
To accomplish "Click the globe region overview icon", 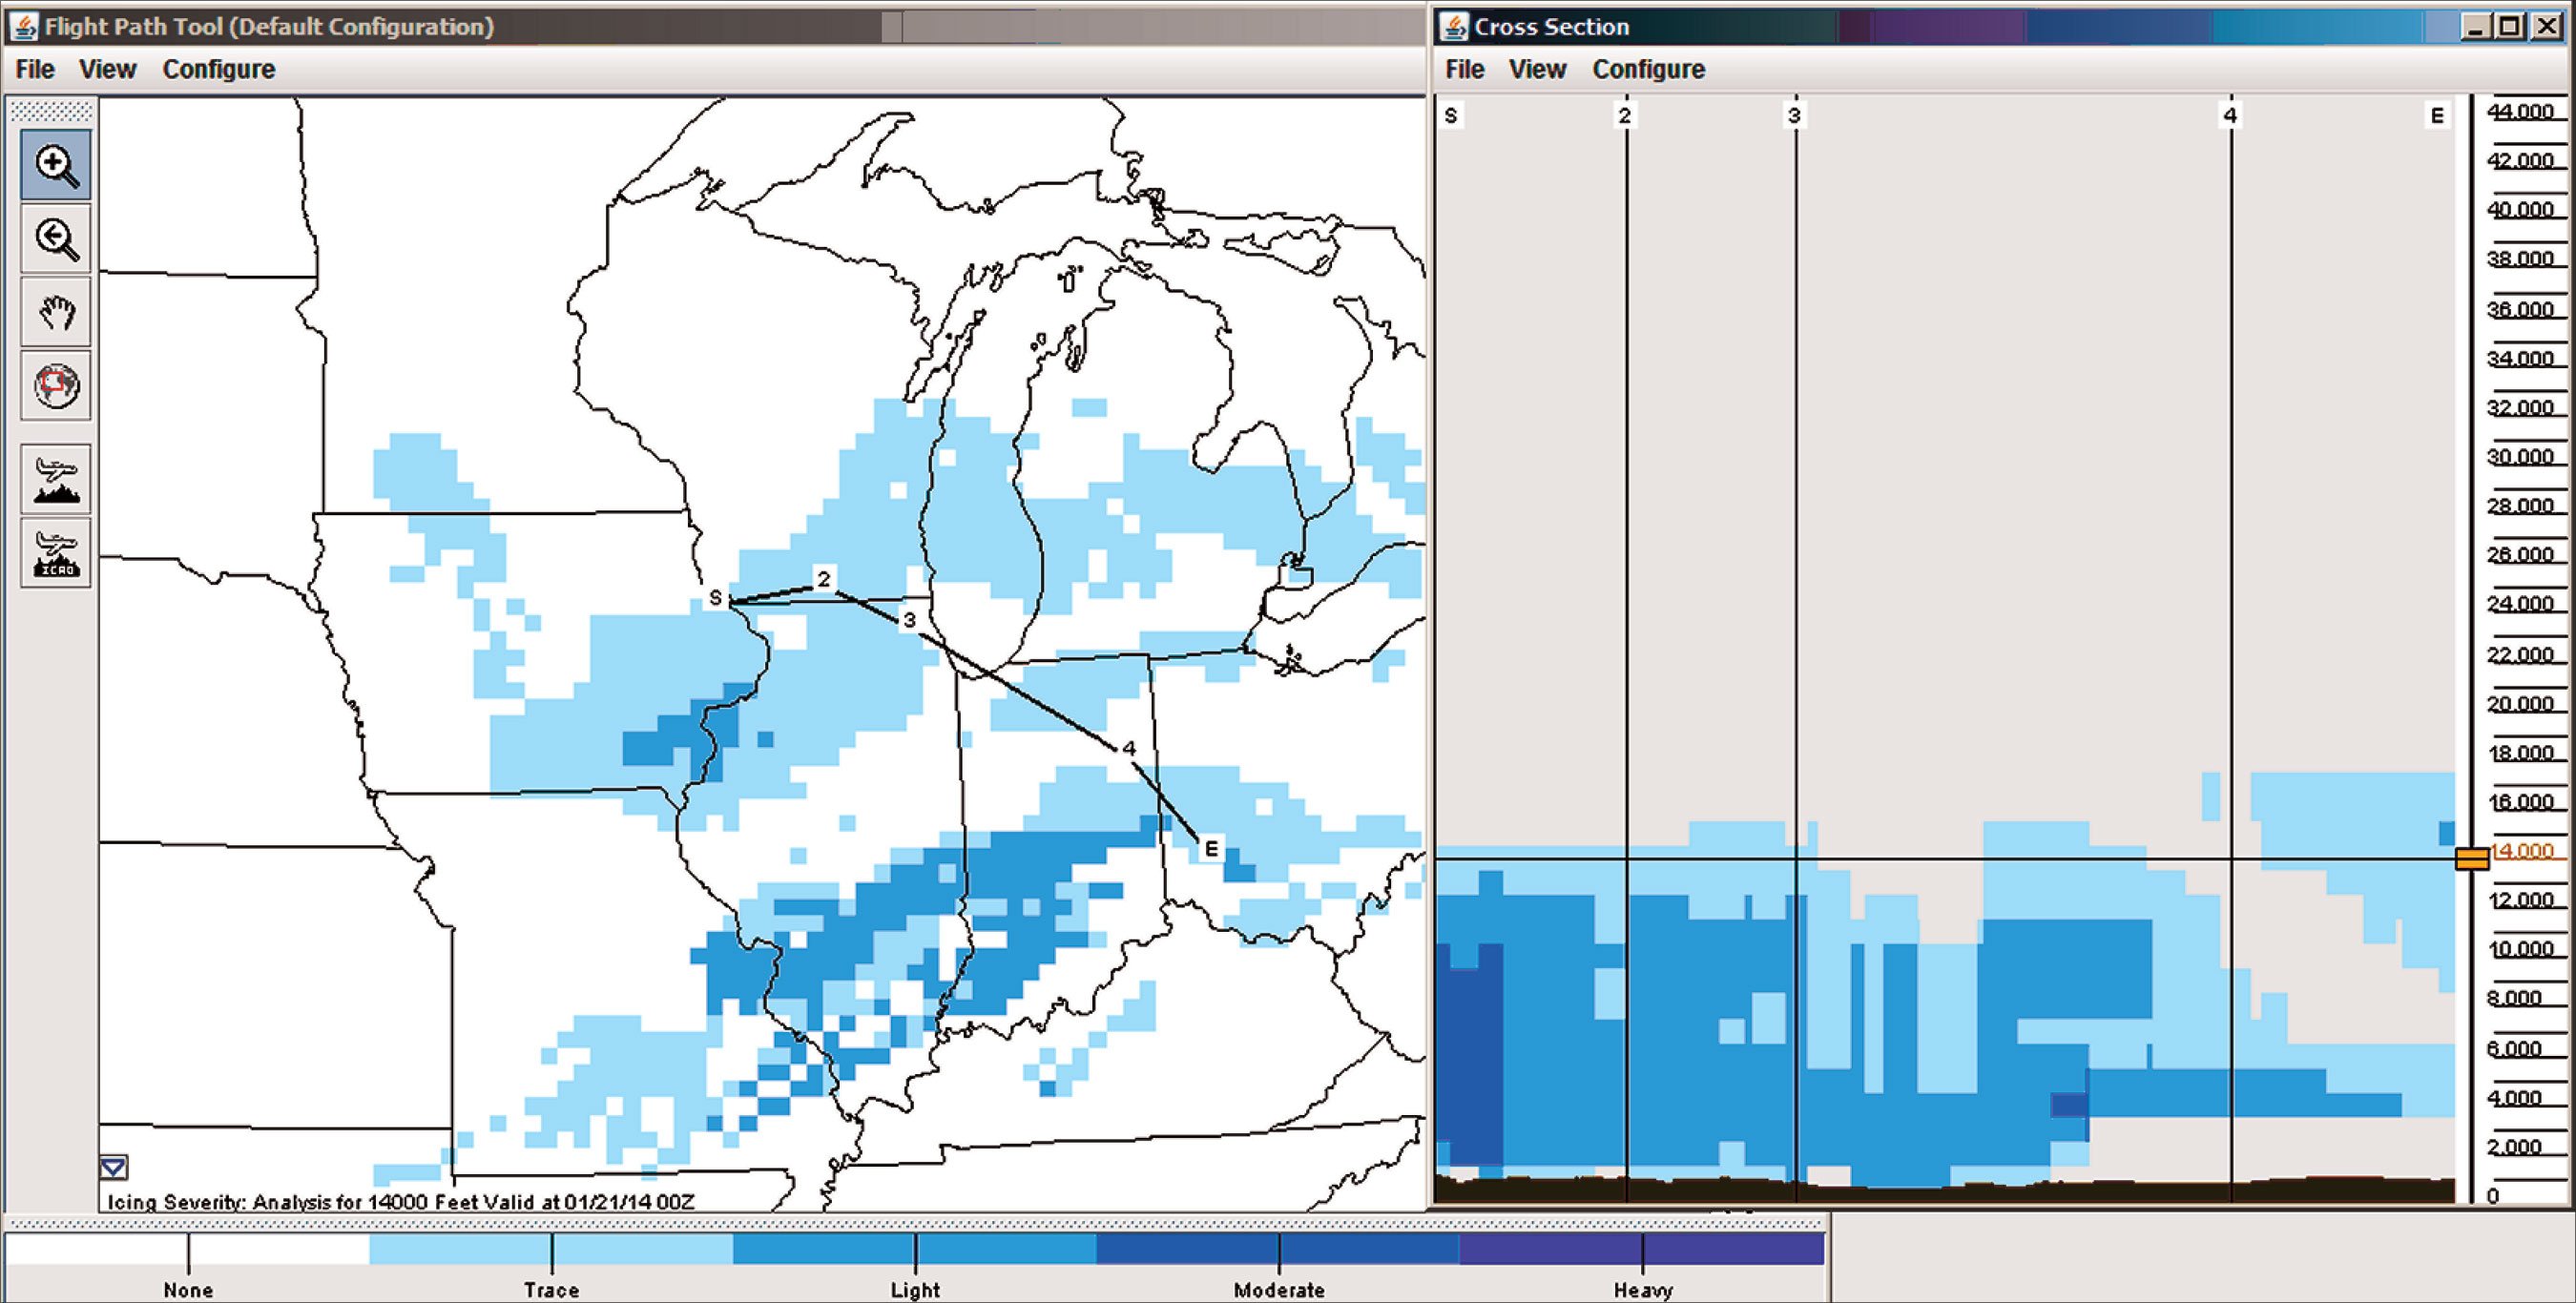I will [x=56, y=386].
